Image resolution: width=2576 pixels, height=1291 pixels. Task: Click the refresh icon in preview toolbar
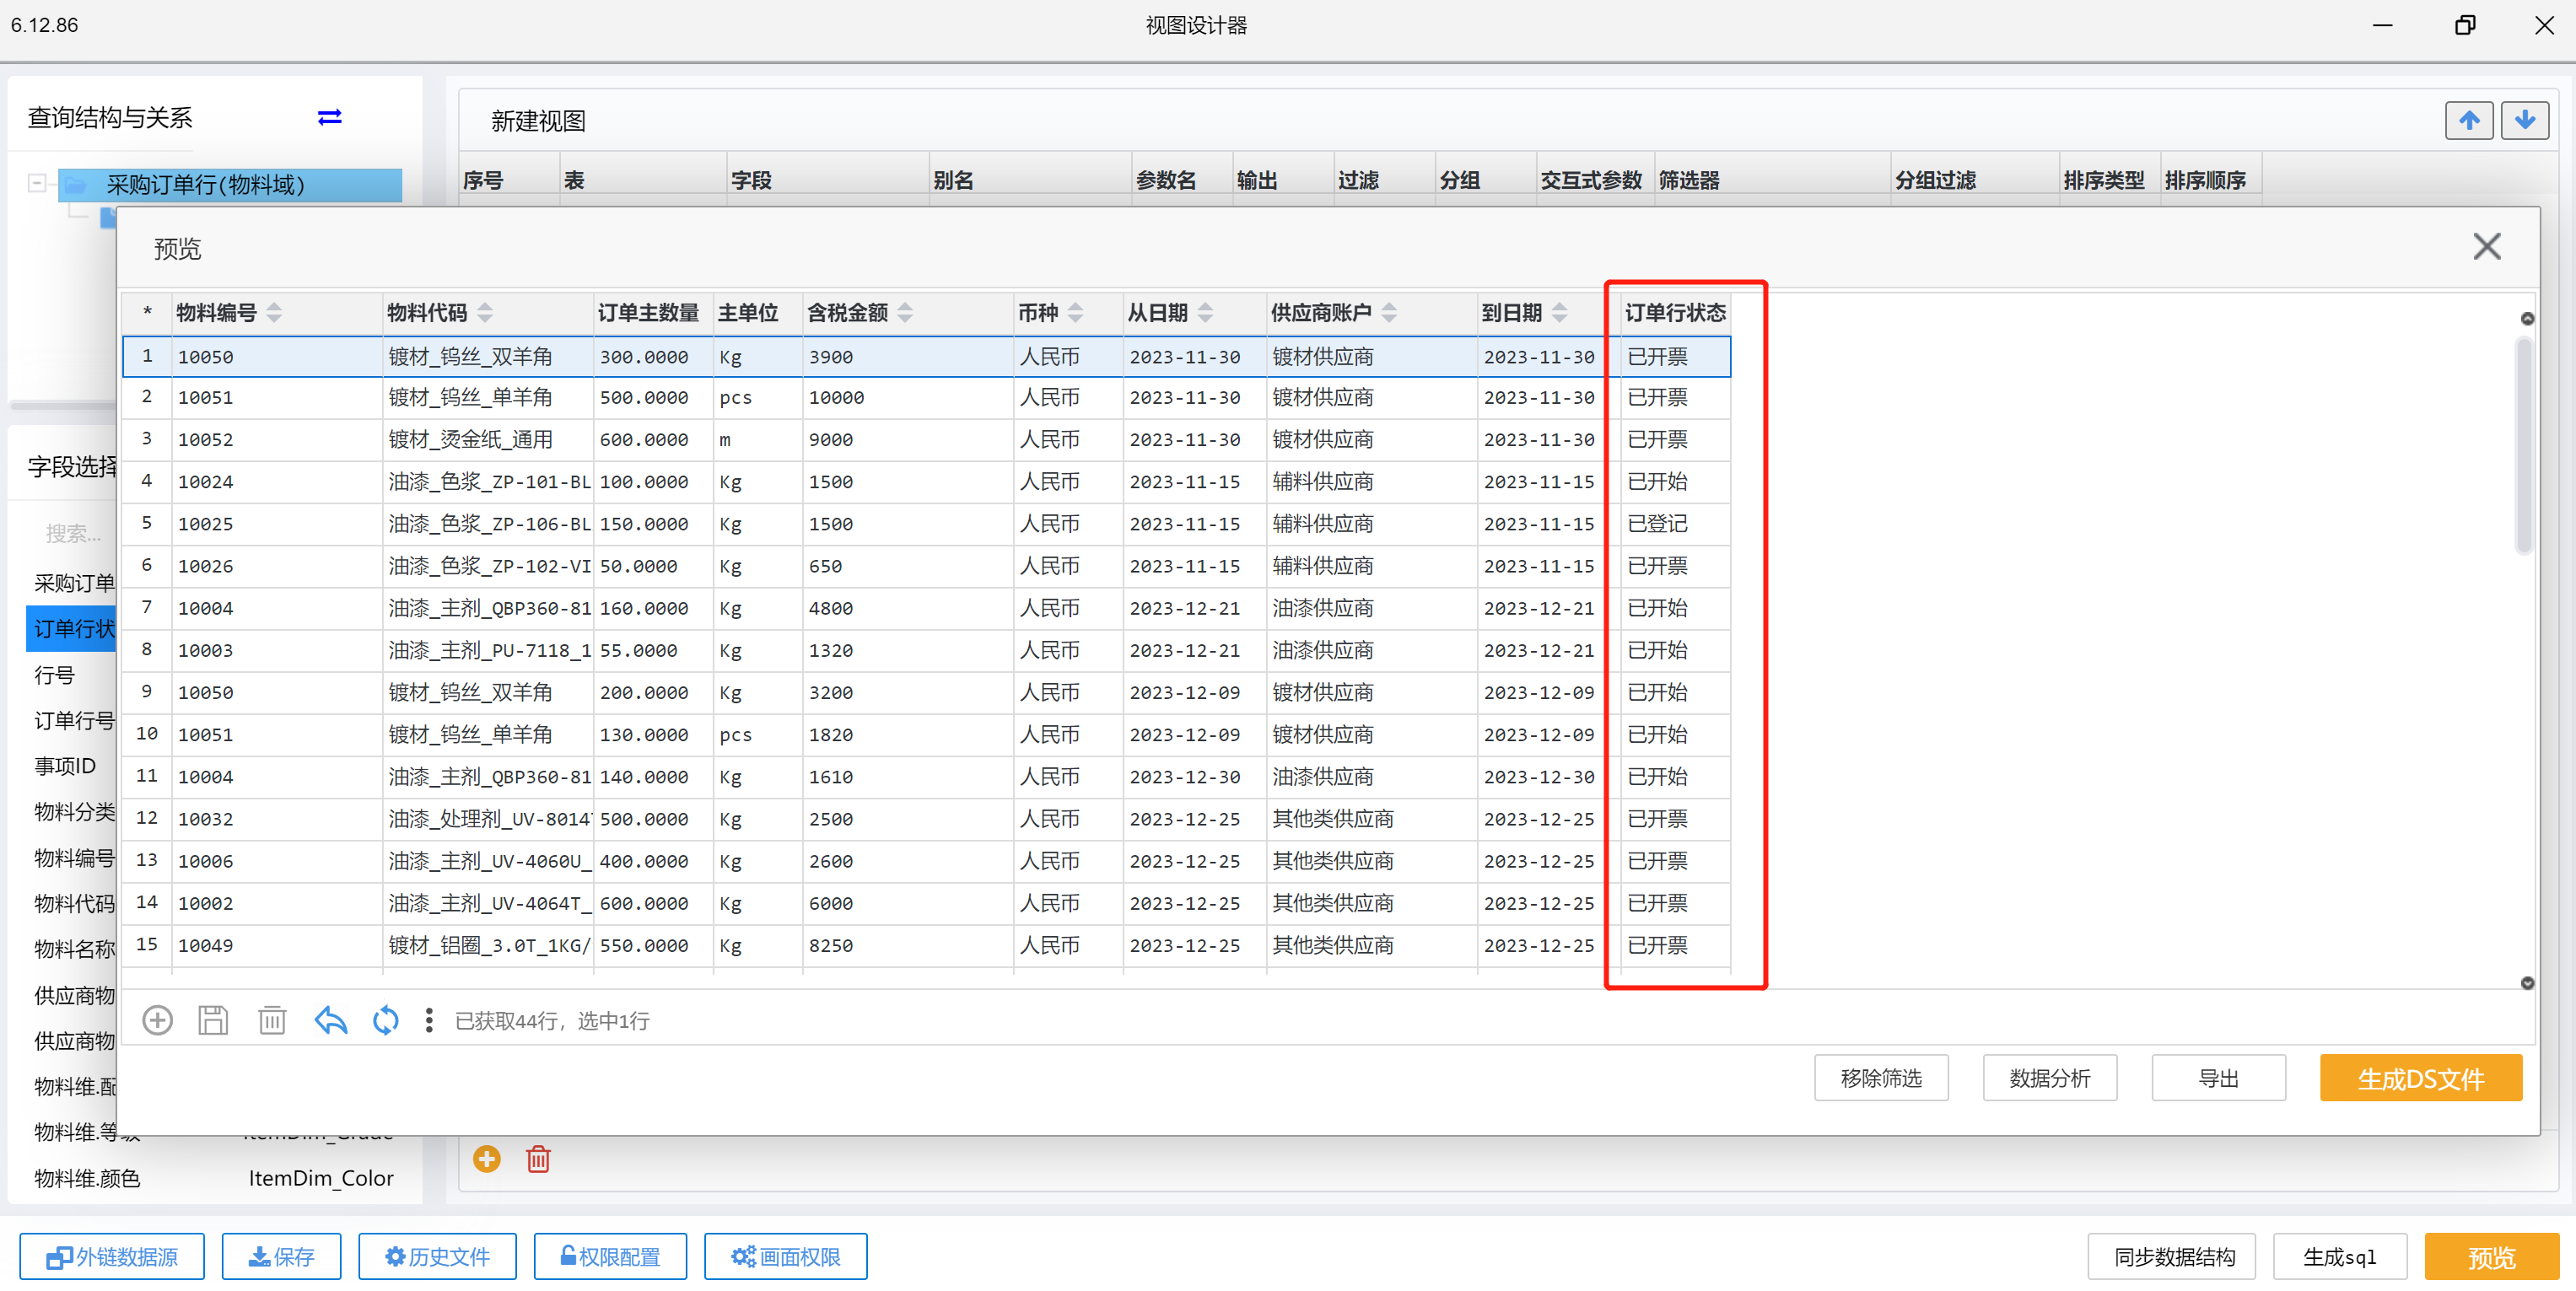[x=385, y=1020]
